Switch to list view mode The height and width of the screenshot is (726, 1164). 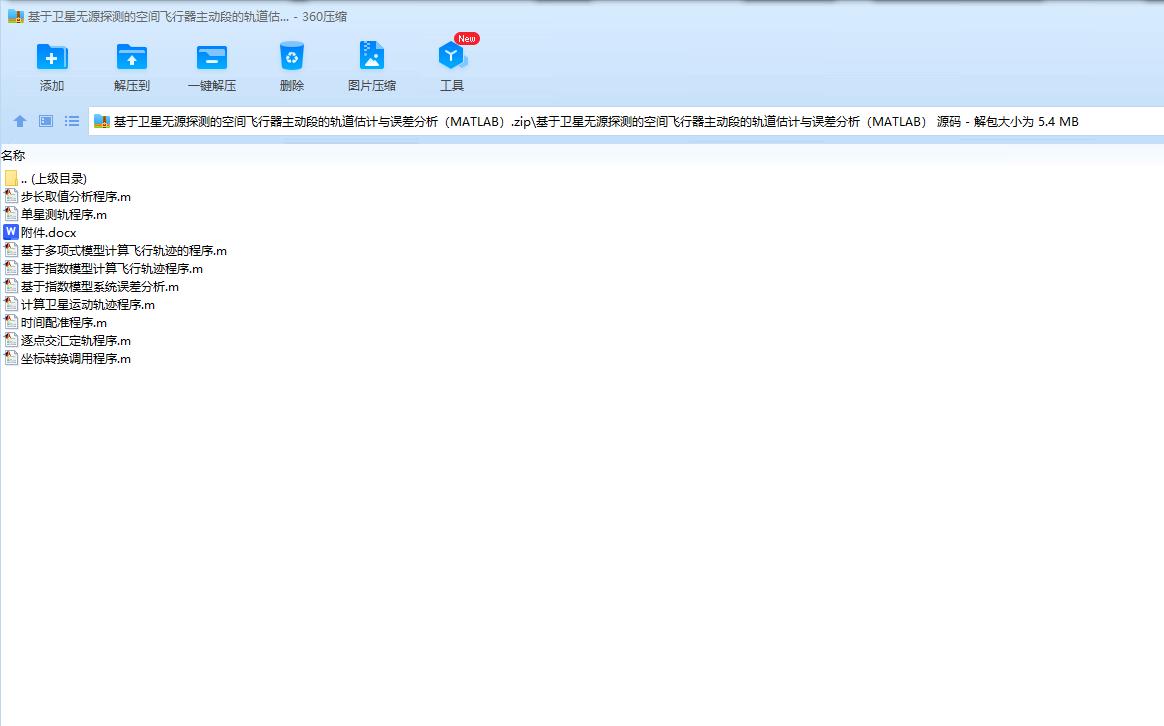72,121
